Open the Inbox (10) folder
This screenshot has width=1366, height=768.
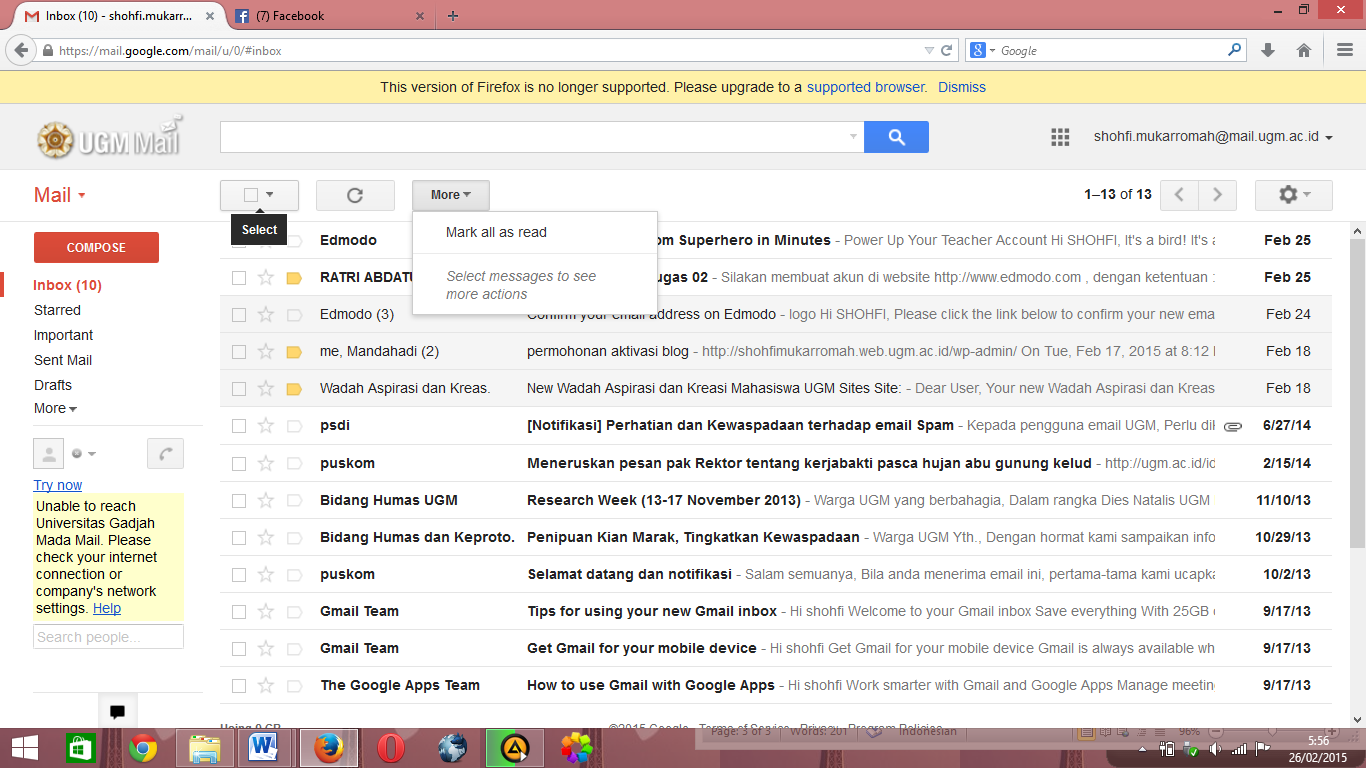(x=68, y=285)
